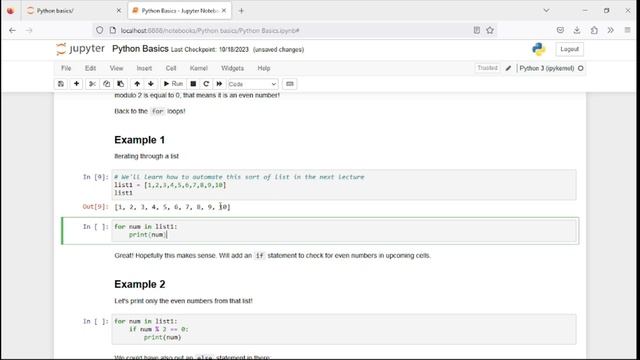
Task: Click the Python logo icon
Action: 539,49
